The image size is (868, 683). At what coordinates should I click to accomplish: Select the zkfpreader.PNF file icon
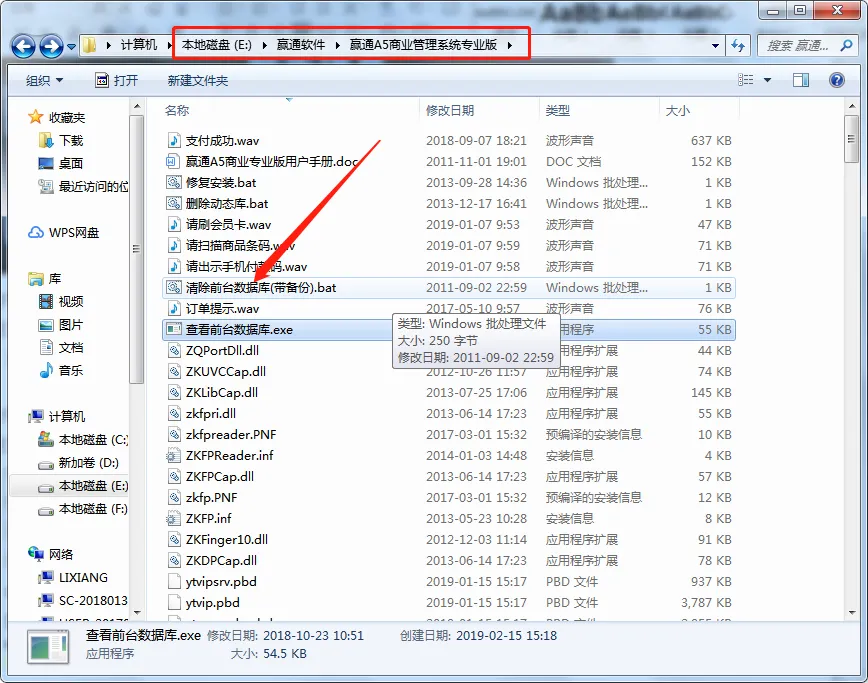(174, 434)
